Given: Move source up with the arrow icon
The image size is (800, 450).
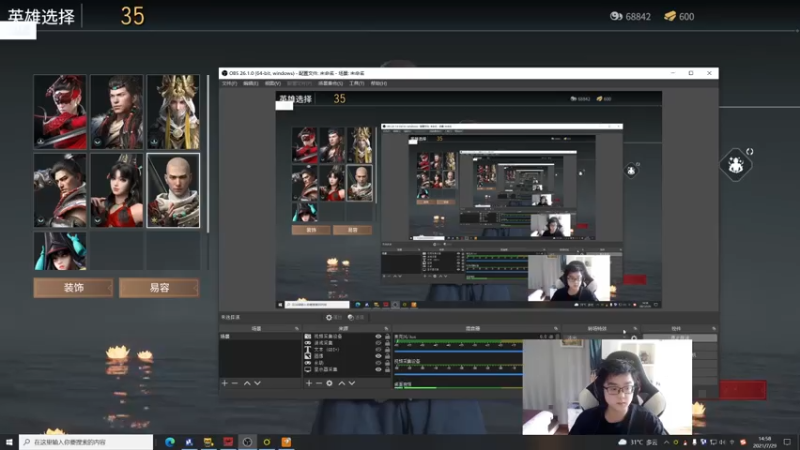Looking at the screenshot, I should coord(341,383).
